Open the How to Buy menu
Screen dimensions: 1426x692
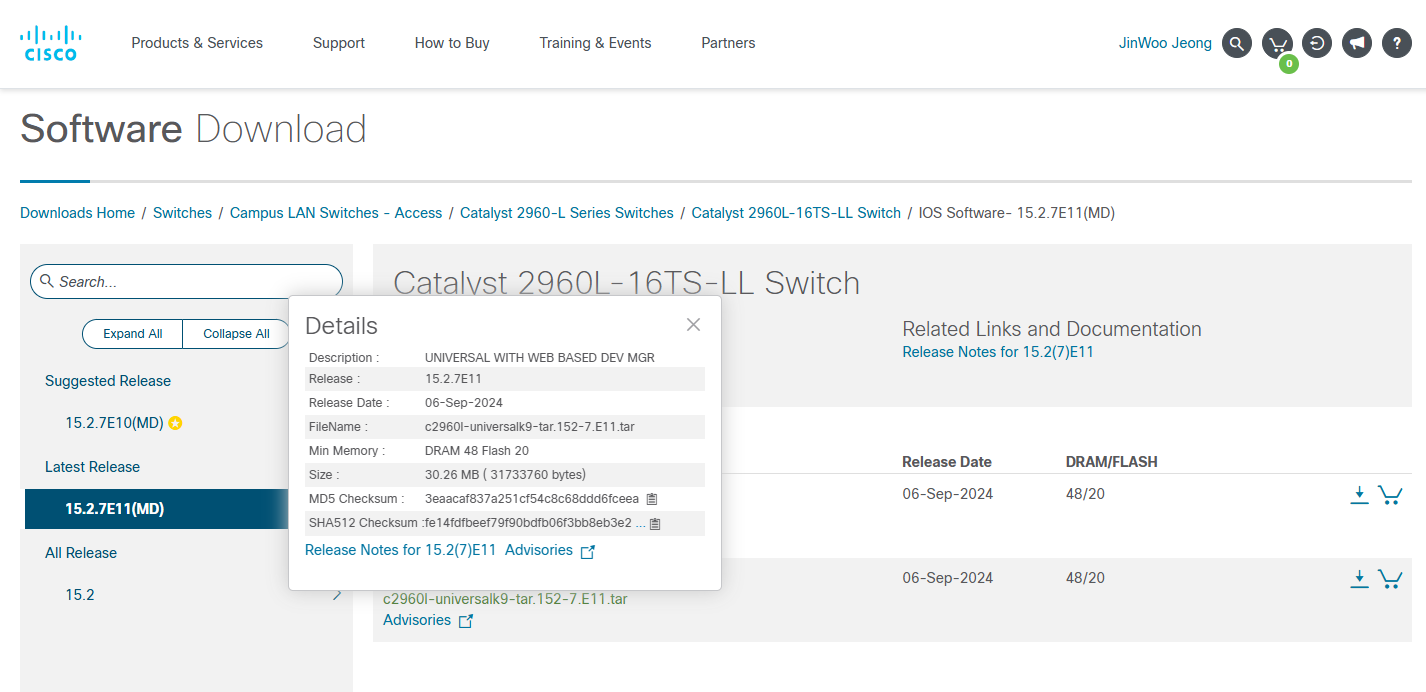point(452,43)
